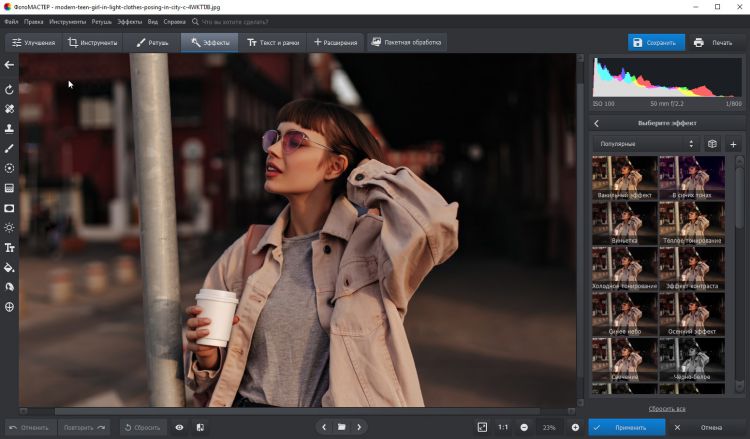Select the stamp tool in left sidebar
This screenshot has width=750, height=439.
click(x=9, y=129)
